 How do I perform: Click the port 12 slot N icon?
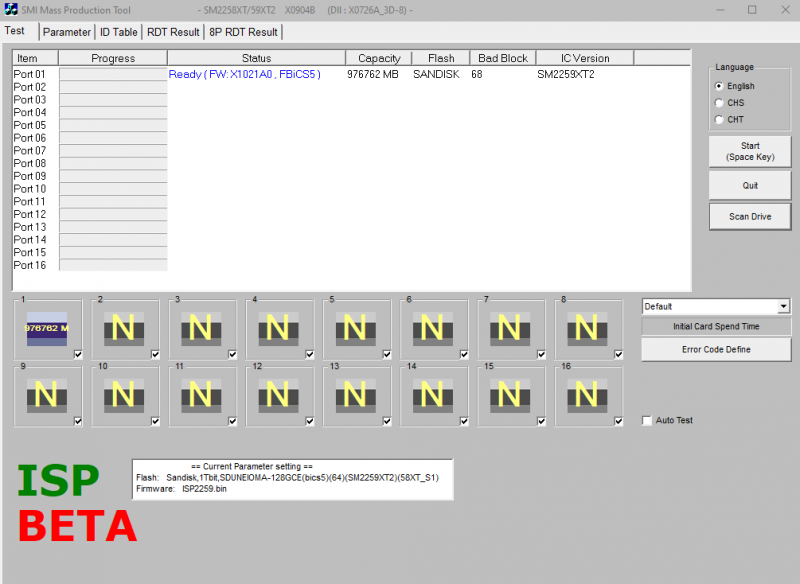click(x=278, y=395)
